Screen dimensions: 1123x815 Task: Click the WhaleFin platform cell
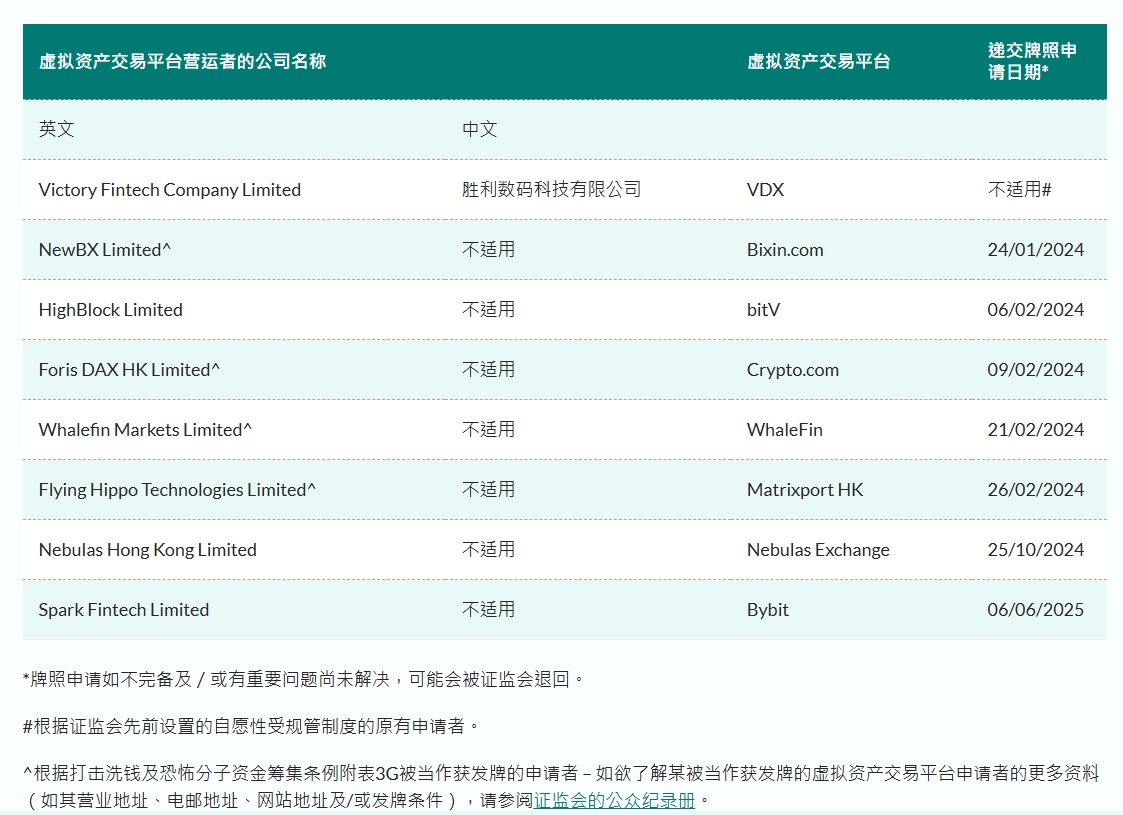(x=785, y=430)
